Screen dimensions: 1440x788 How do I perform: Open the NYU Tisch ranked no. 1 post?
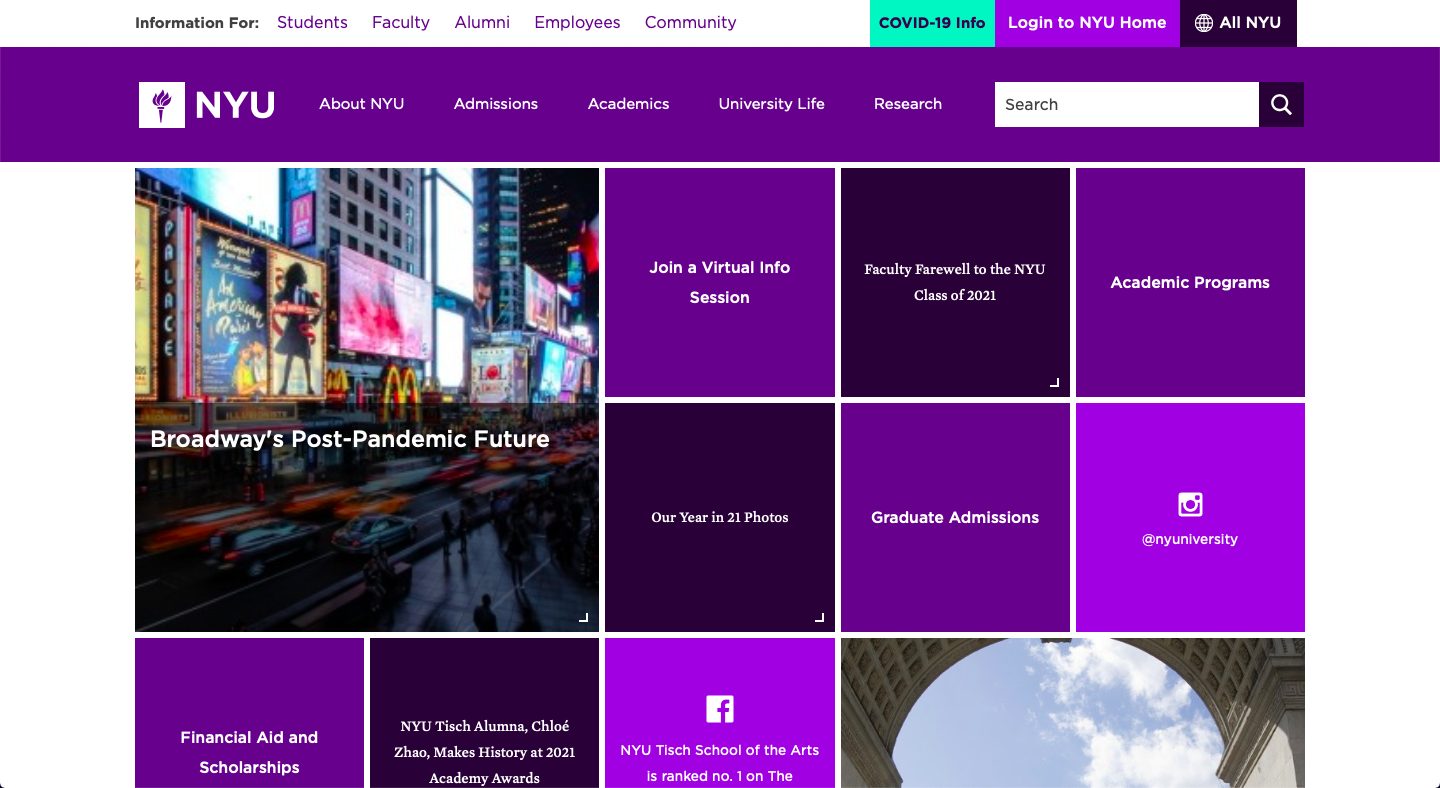[720, 763]
